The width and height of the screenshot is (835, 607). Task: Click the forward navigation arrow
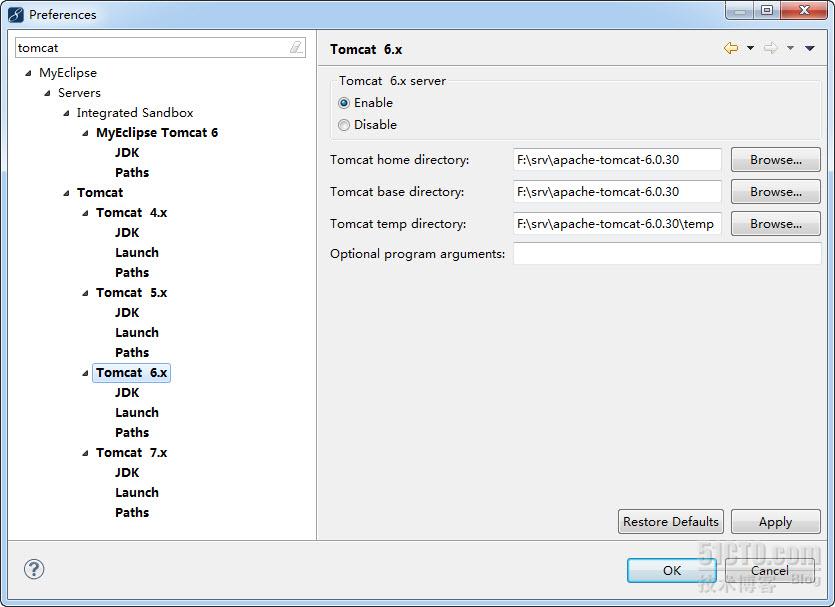771,48
